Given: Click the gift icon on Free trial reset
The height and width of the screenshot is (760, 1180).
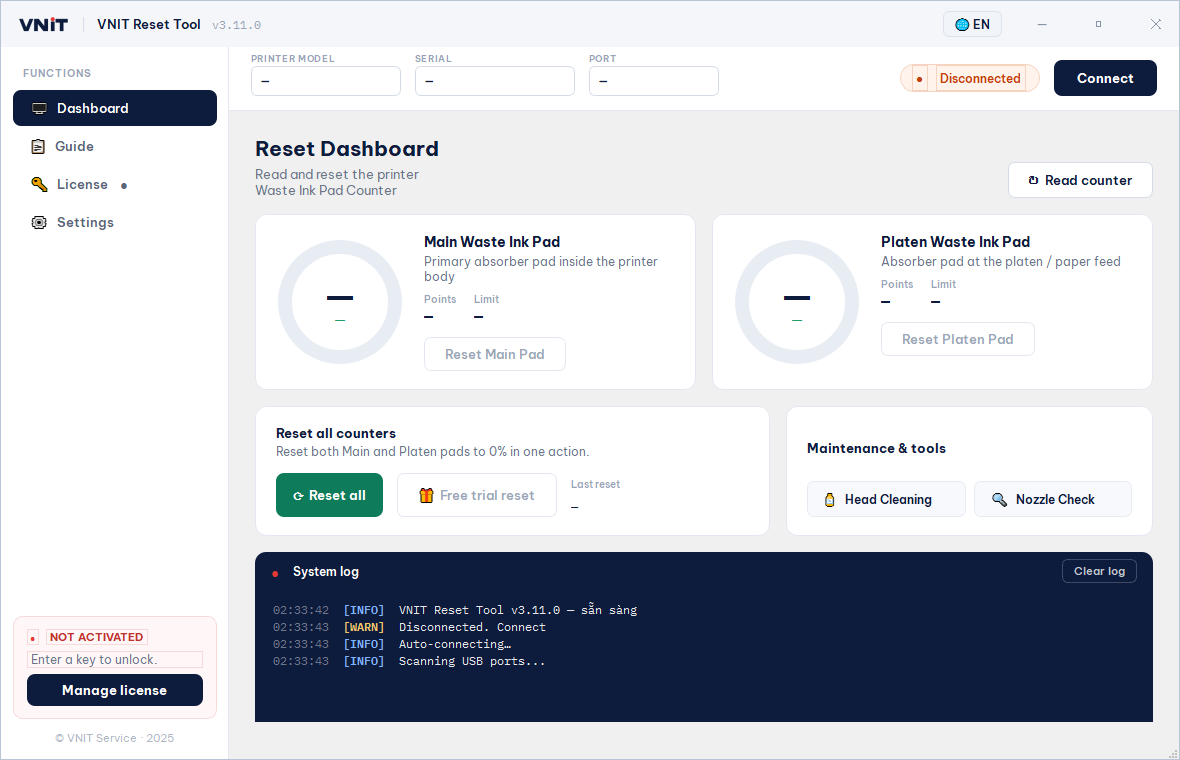Looking at the screenshot, I should (x=426, y=495).
